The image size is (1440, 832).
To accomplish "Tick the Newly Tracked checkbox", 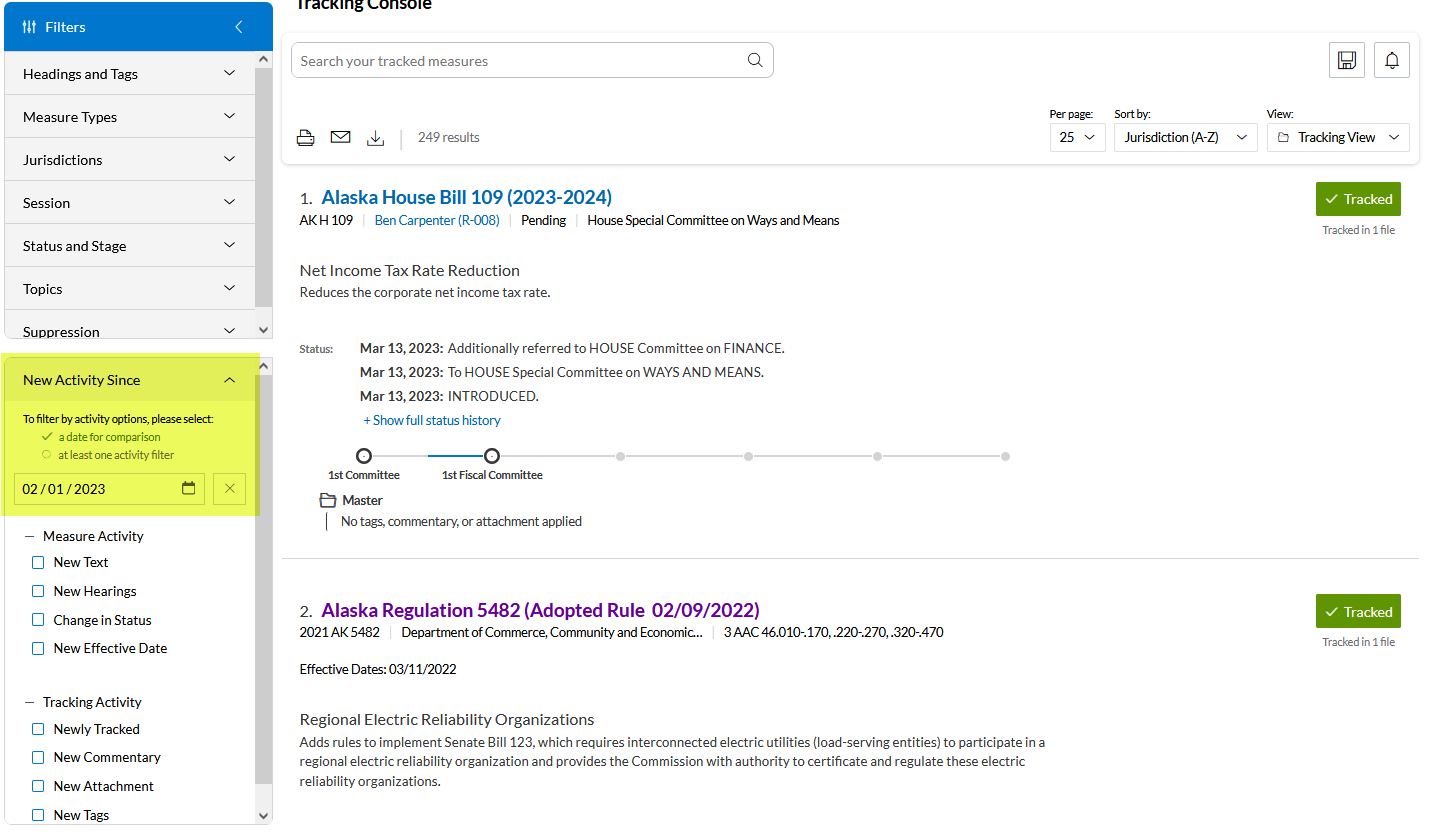I will (x=38, y=730).
